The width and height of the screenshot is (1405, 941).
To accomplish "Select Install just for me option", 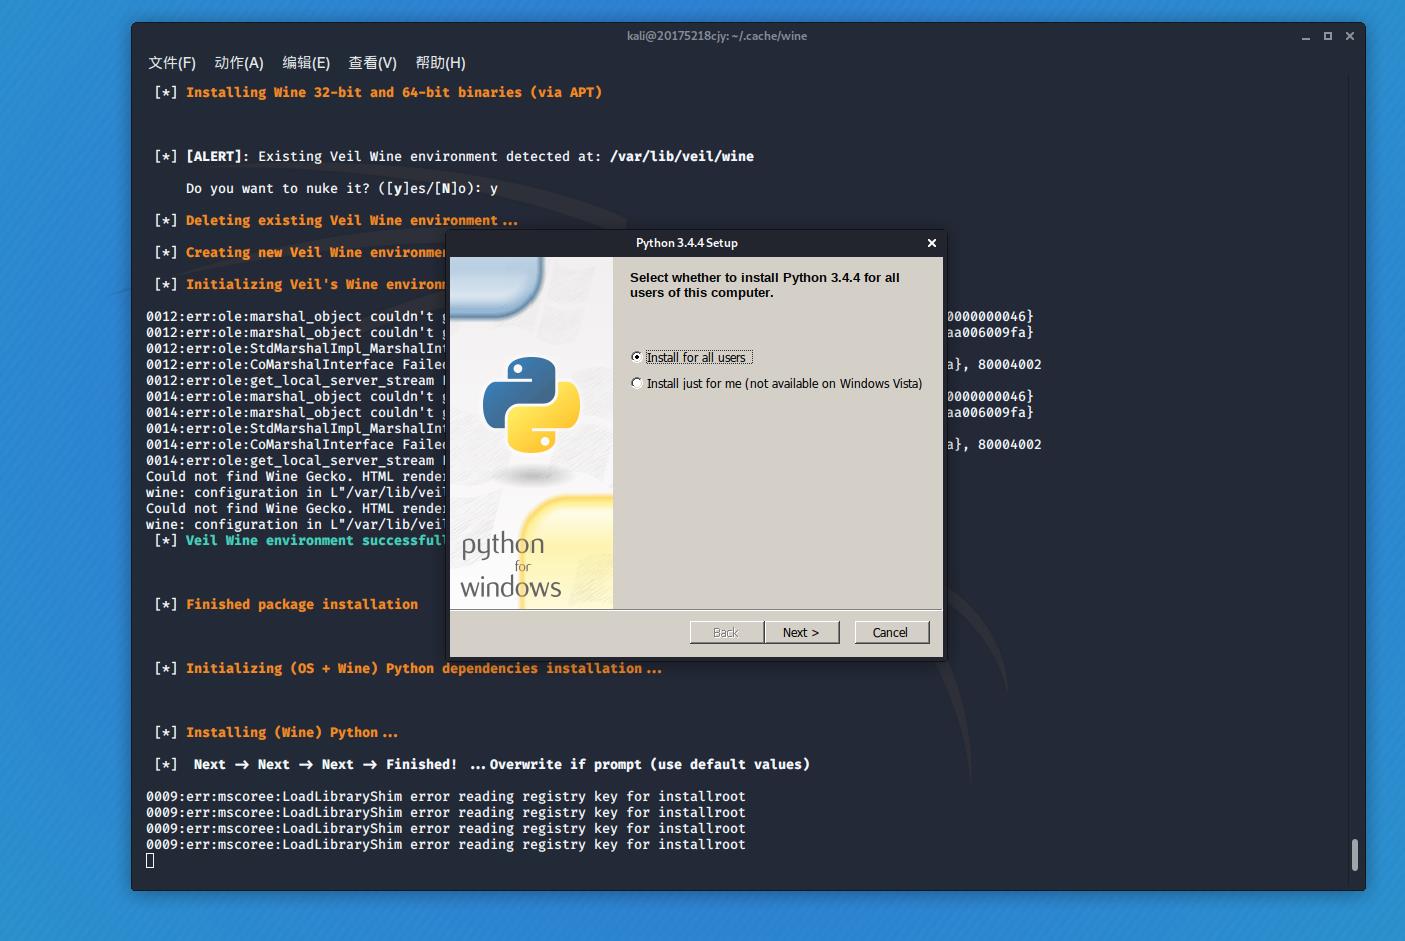I will point(777,383).
